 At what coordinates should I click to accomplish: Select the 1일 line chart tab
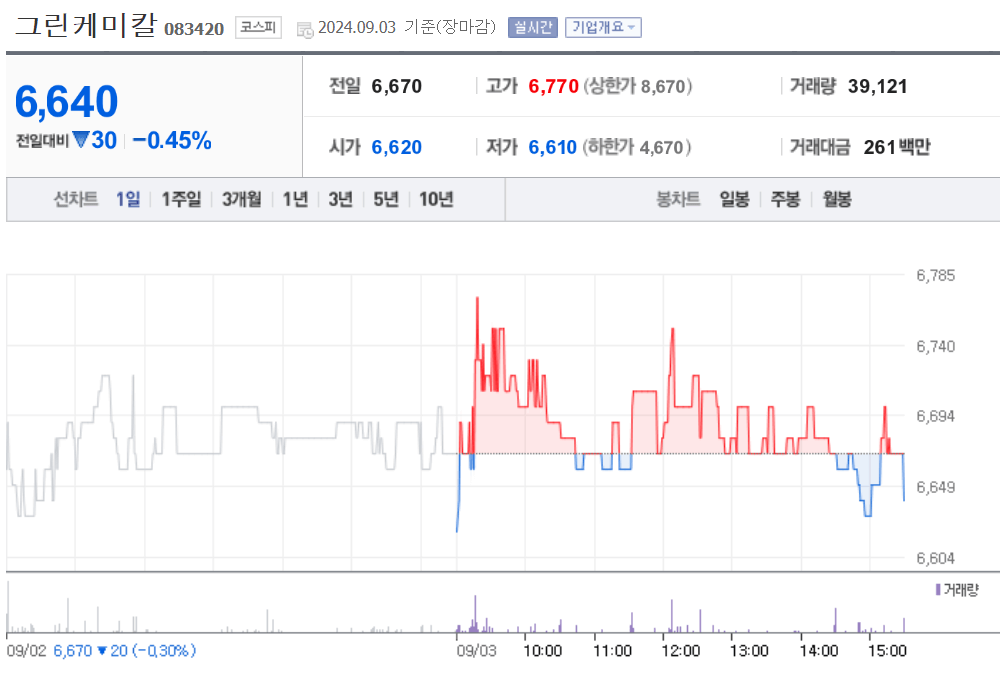[128, 200]
